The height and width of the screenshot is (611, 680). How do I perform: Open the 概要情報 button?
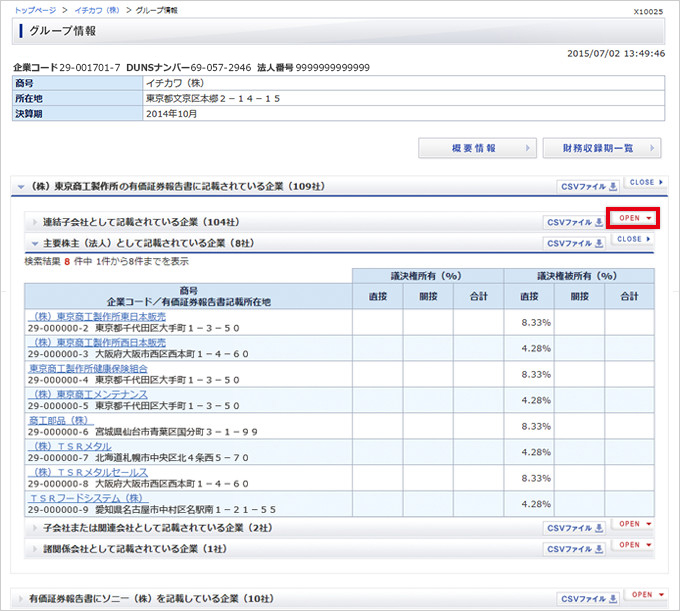coord(477,148)
